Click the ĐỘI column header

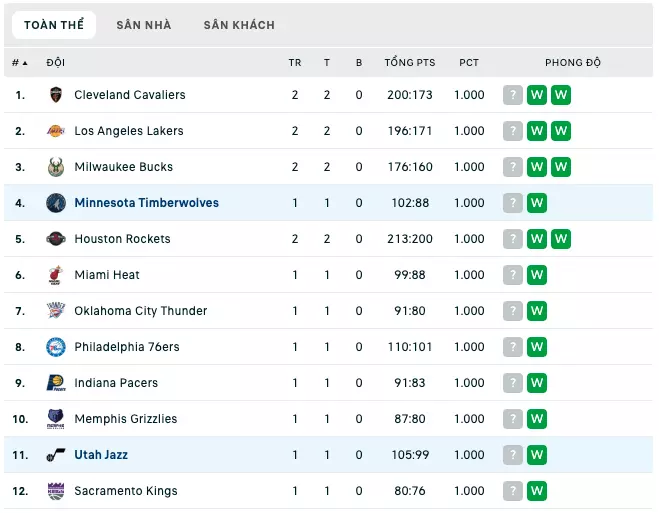pos(55,63)
